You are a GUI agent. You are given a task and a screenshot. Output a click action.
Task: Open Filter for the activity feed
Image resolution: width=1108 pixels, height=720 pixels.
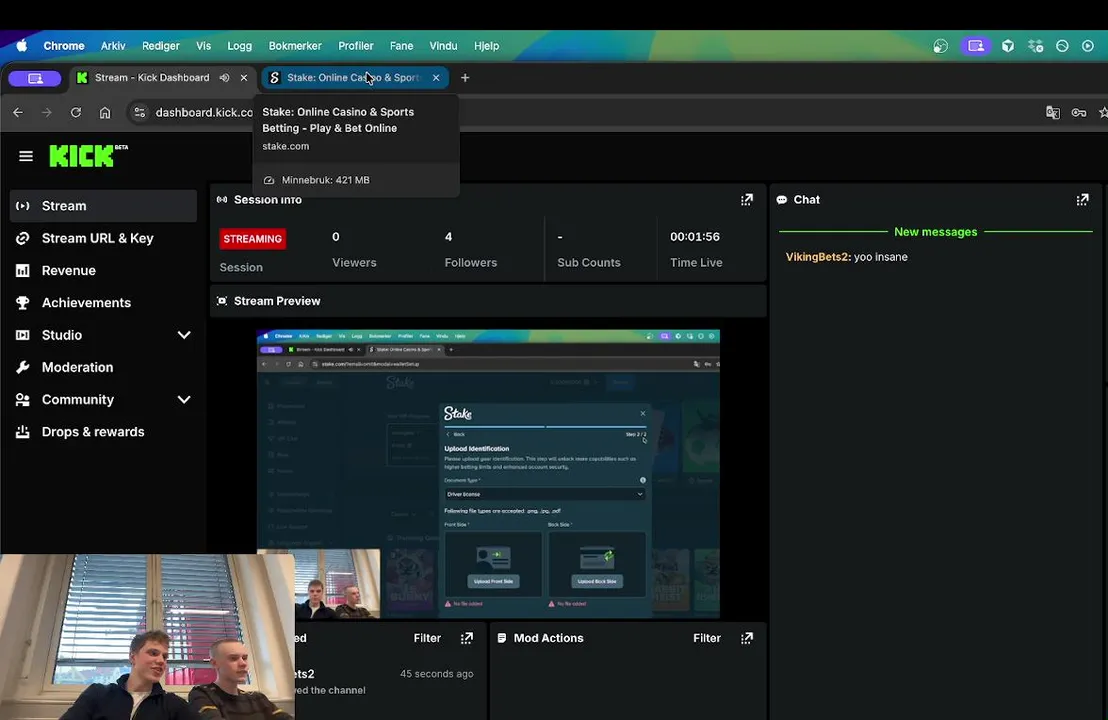coord(427,638)
